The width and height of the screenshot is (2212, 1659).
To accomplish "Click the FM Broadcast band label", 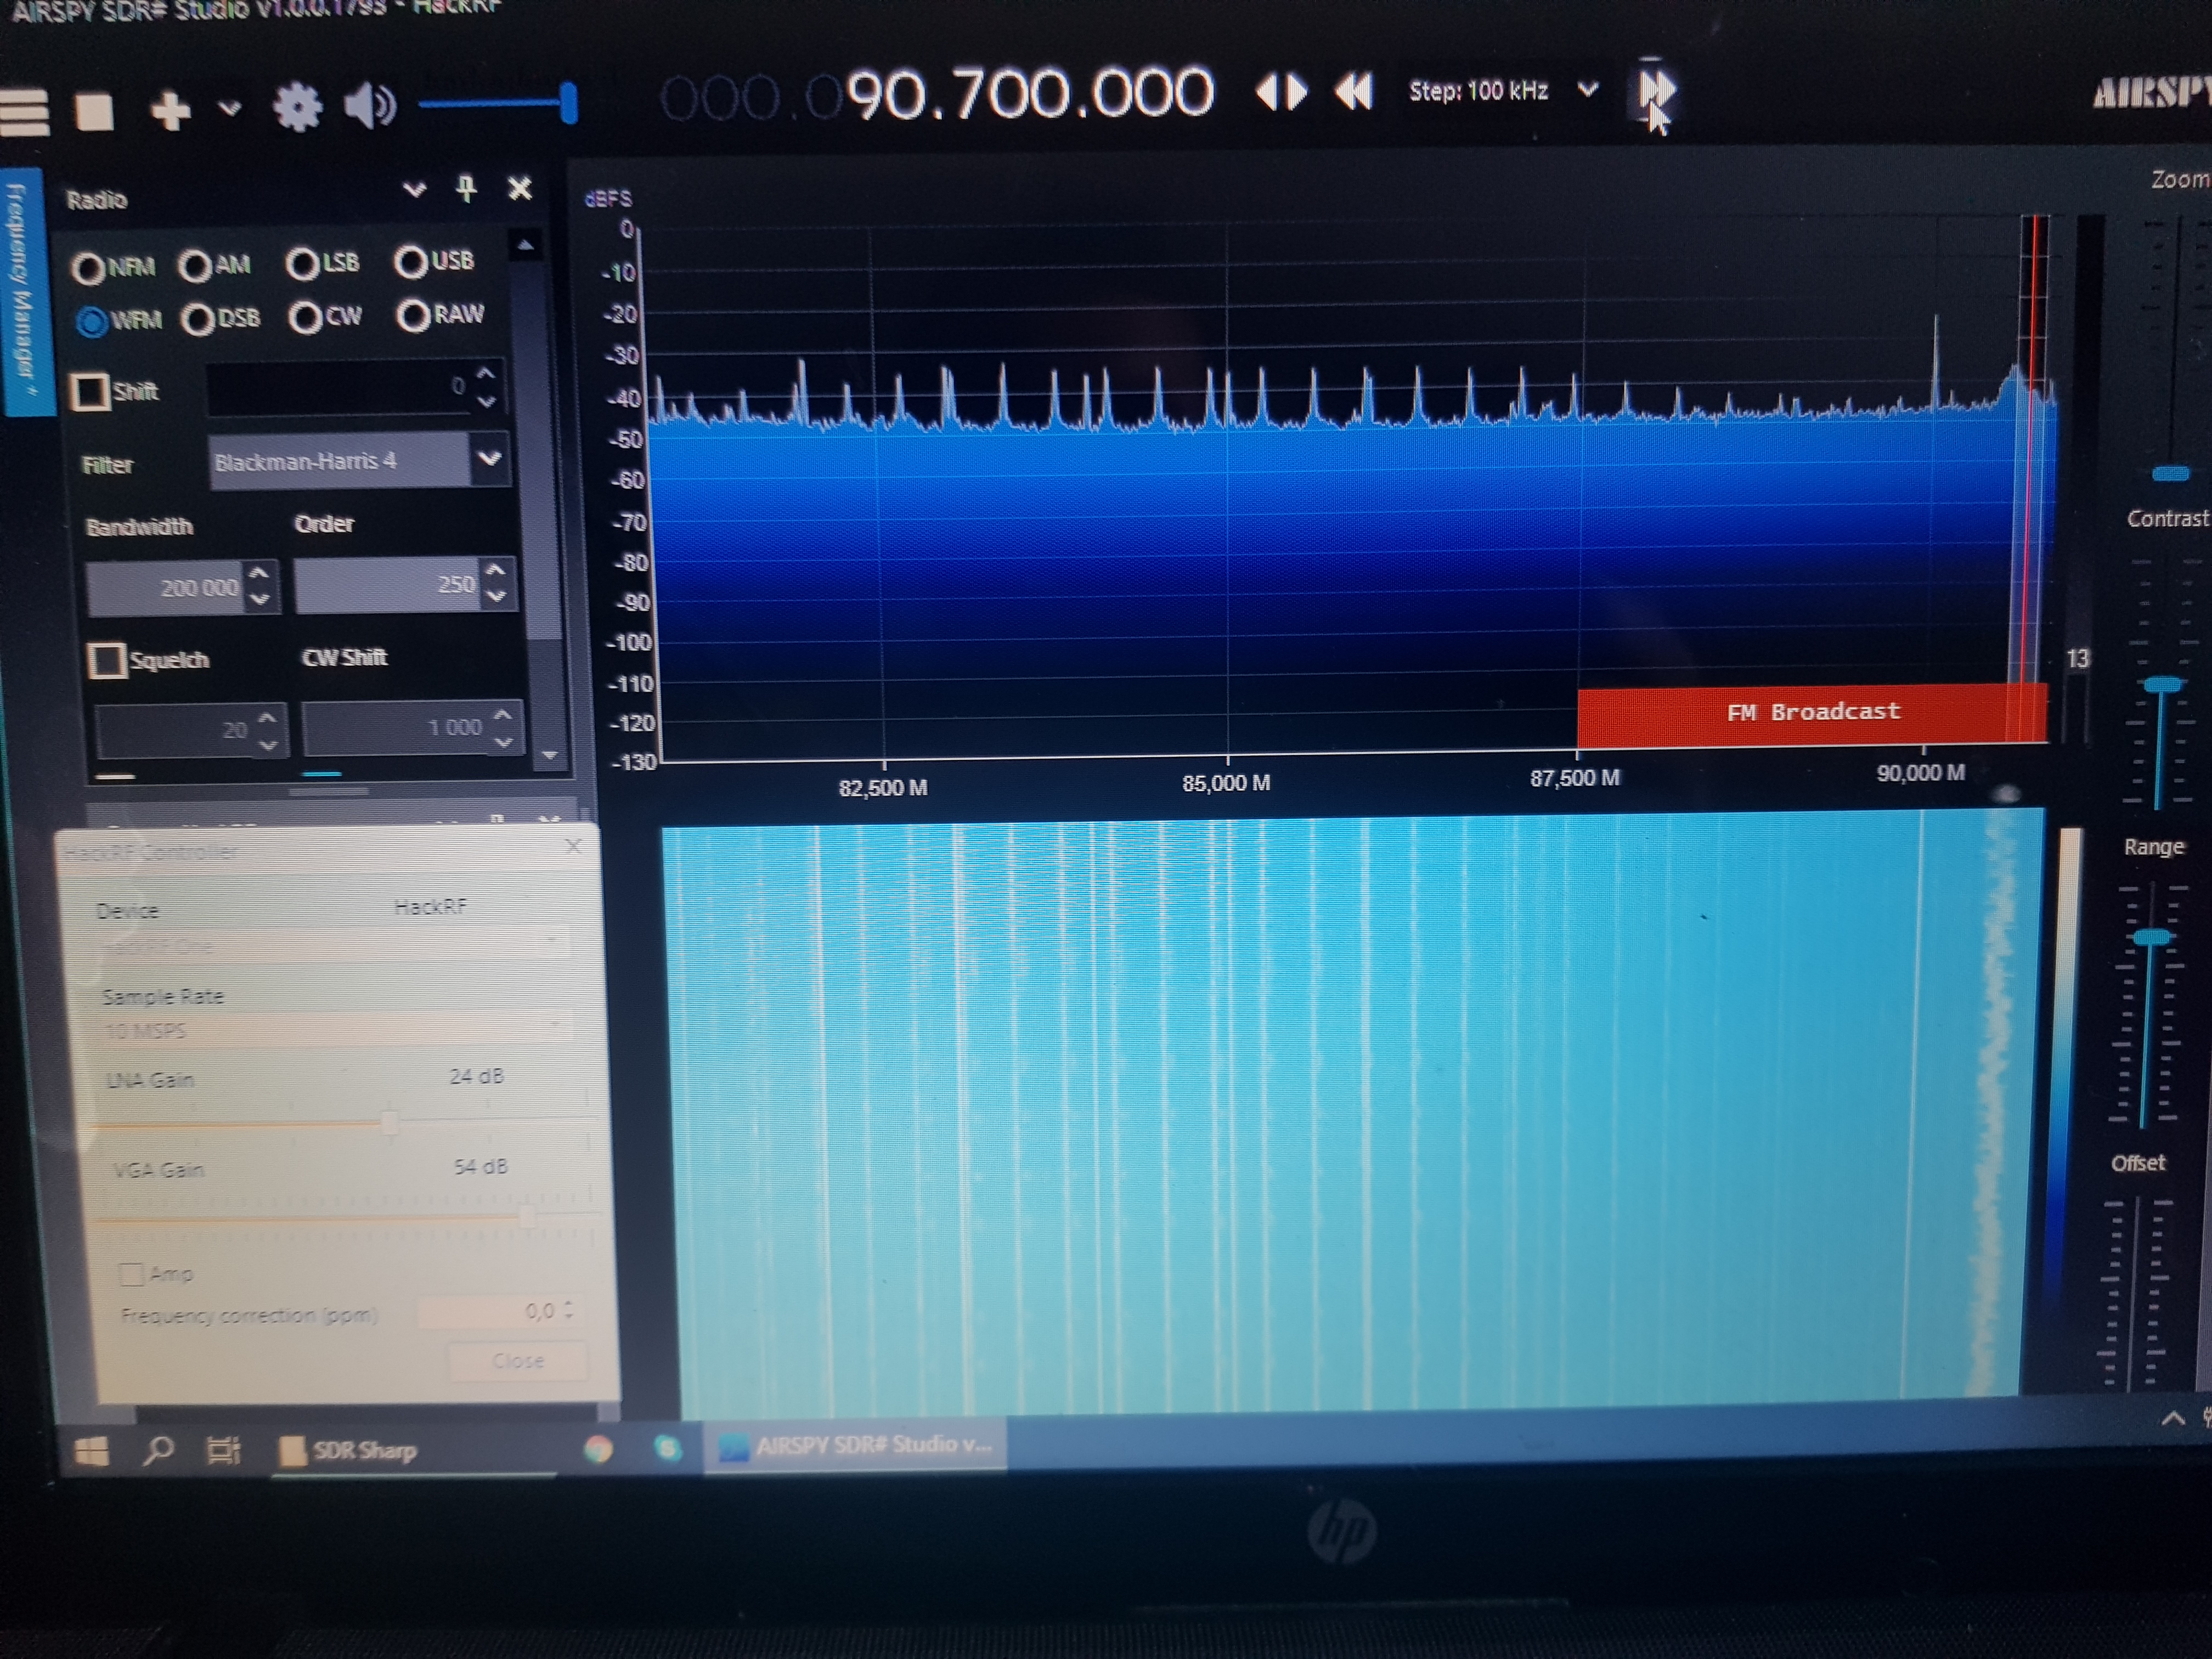I will [1812, 712].
